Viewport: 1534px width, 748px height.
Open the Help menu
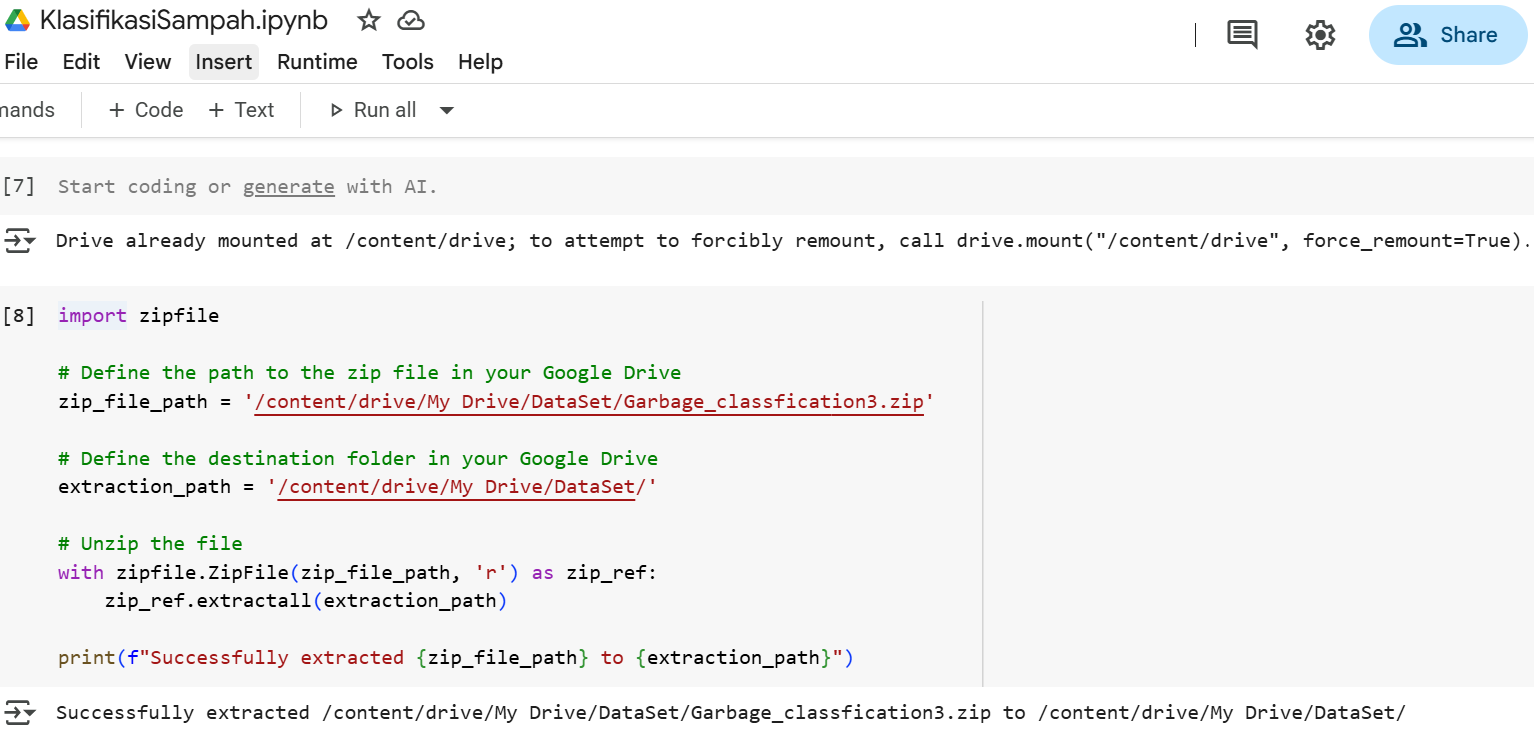coord(480,62)
